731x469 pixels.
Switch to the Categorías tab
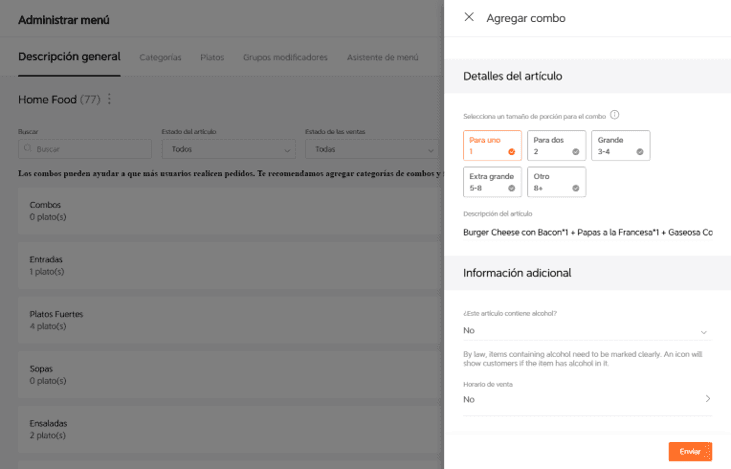(x=160, y=57)
